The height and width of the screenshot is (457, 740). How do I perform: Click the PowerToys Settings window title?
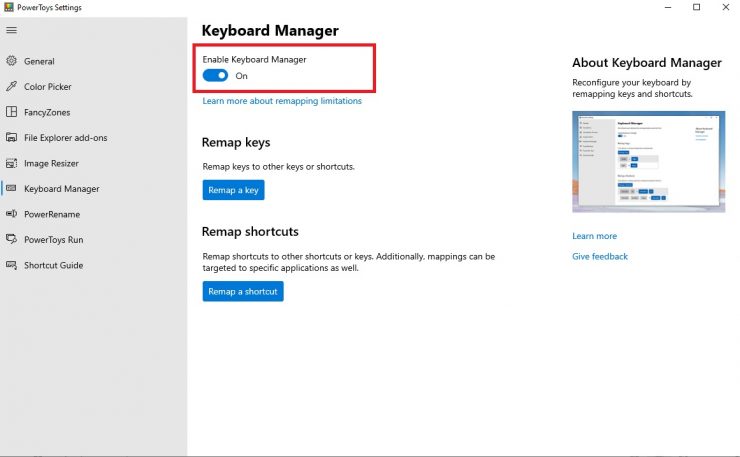(49, 8)
